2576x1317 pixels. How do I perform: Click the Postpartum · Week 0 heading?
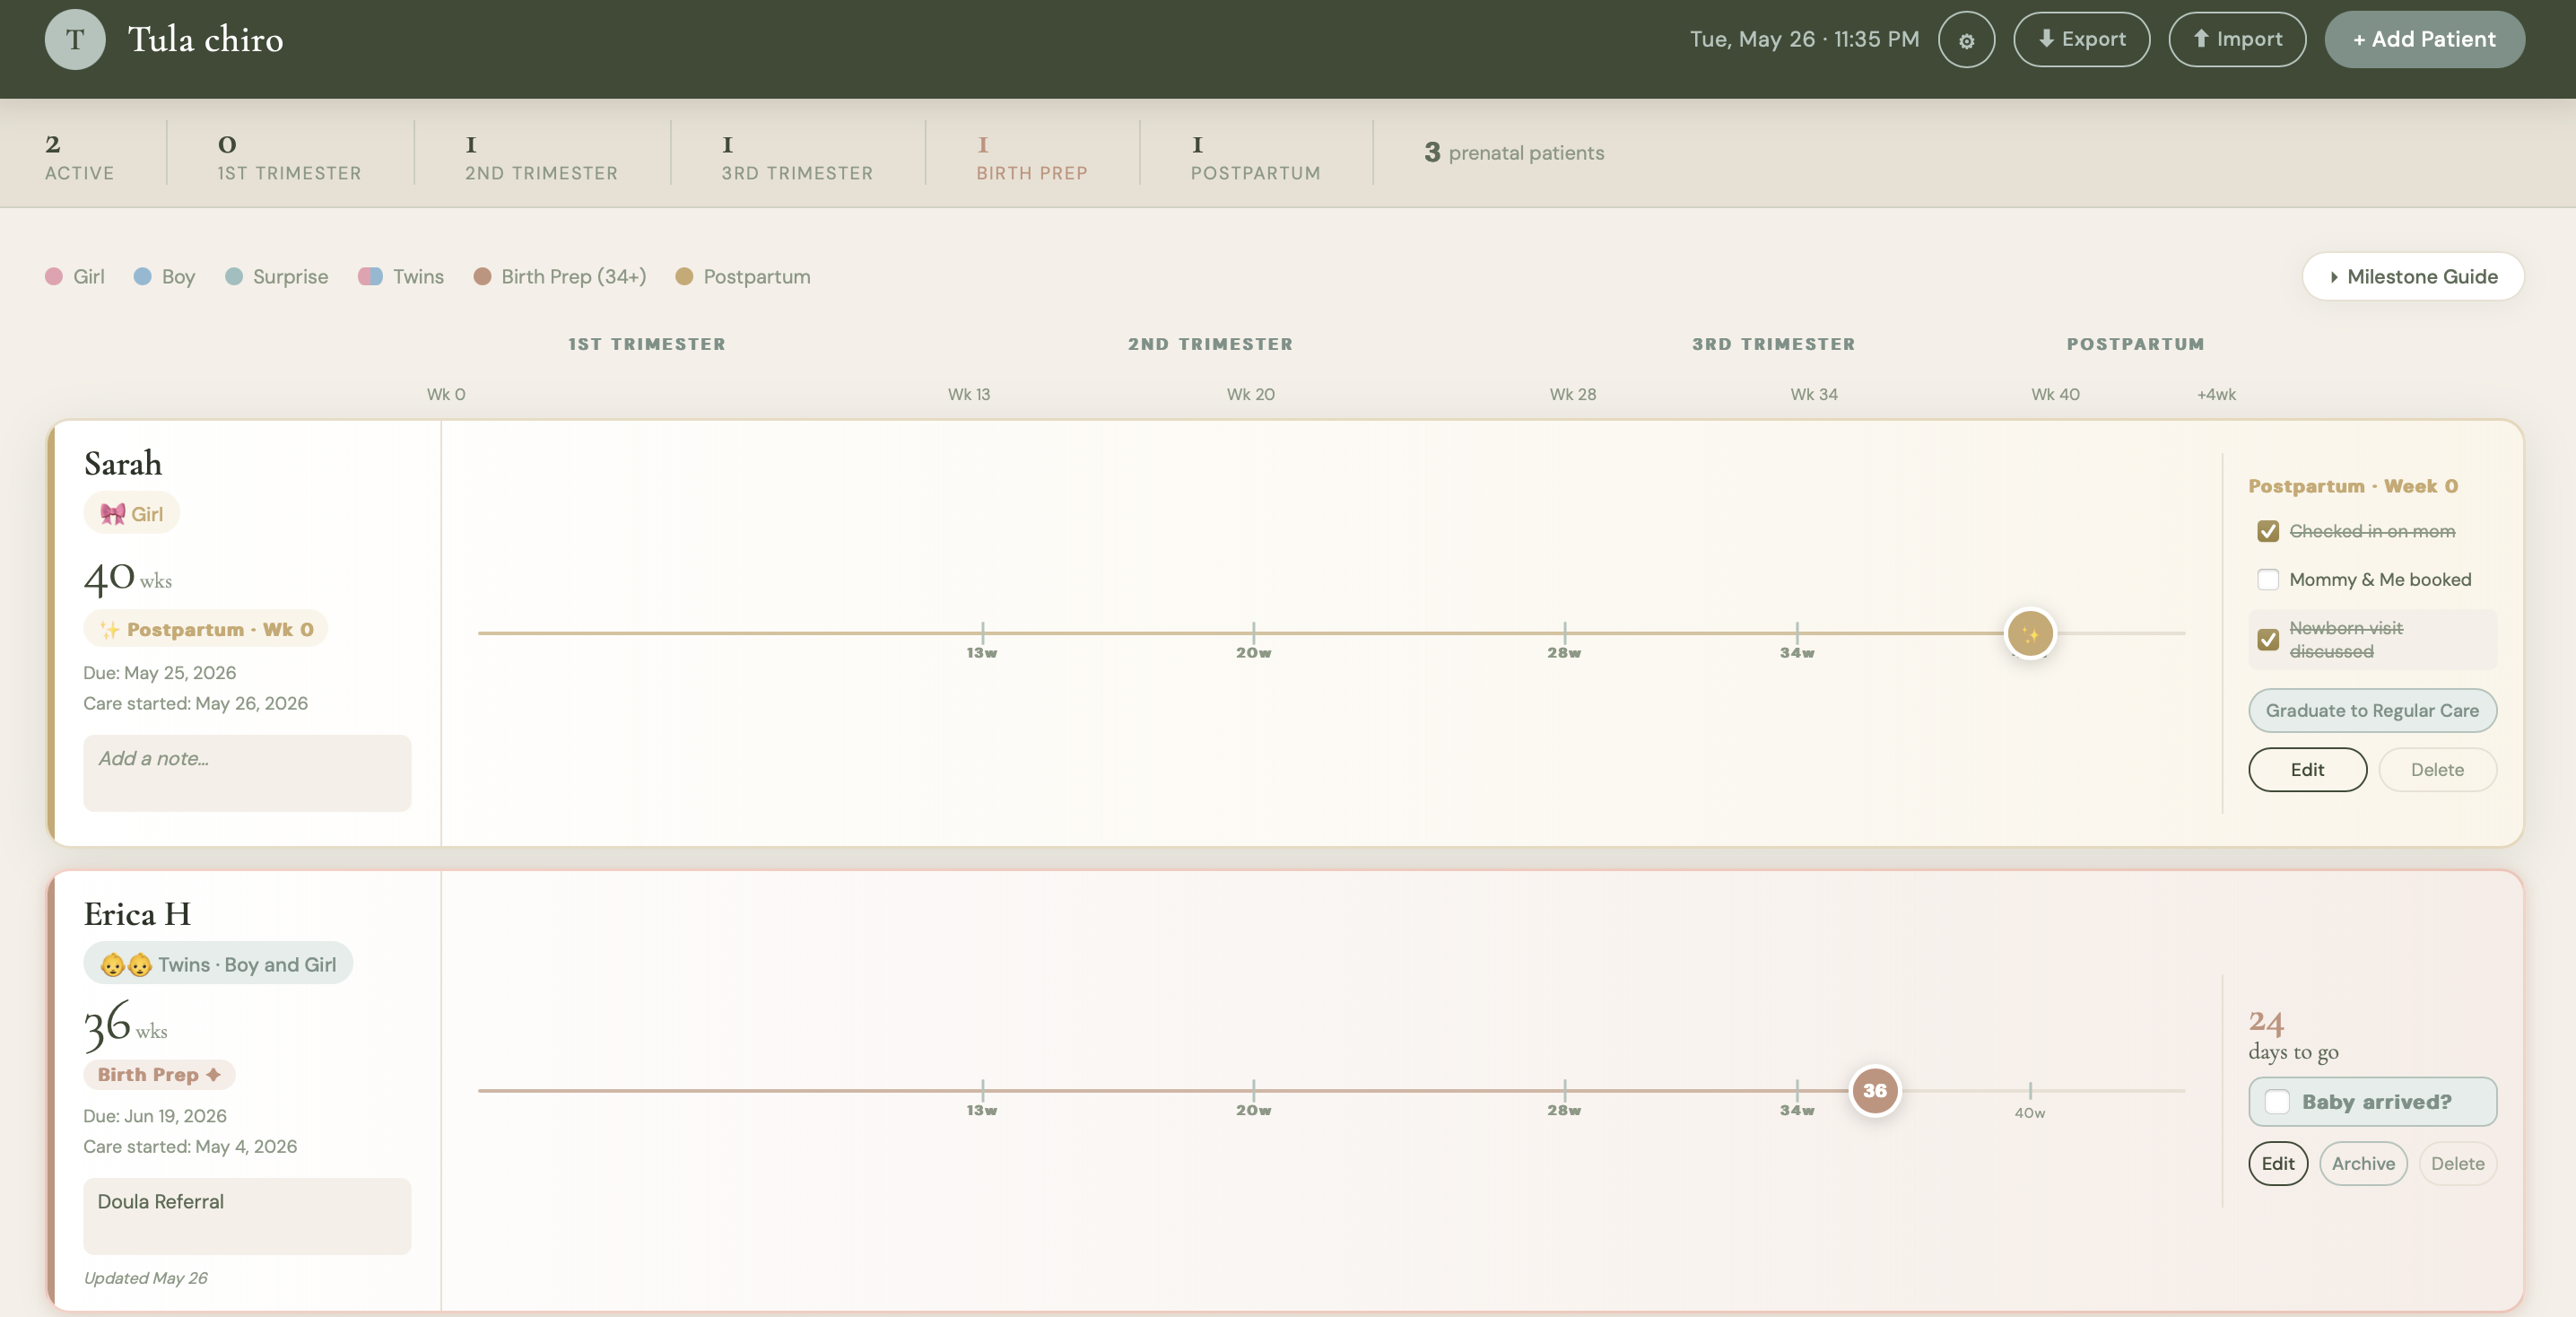point(2353,487)
